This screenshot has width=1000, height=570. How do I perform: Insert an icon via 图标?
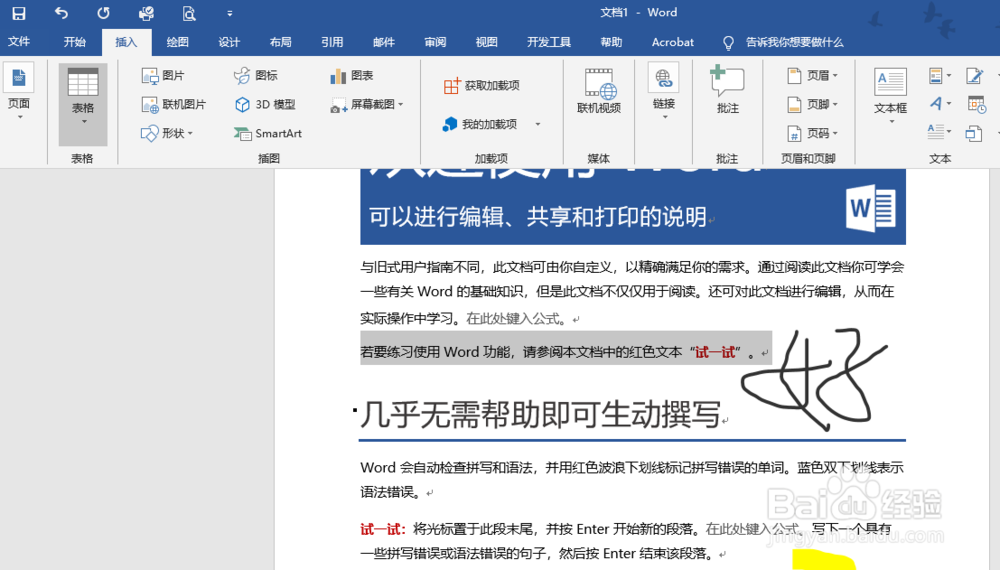pyautogui.click(x=256, y=75)
